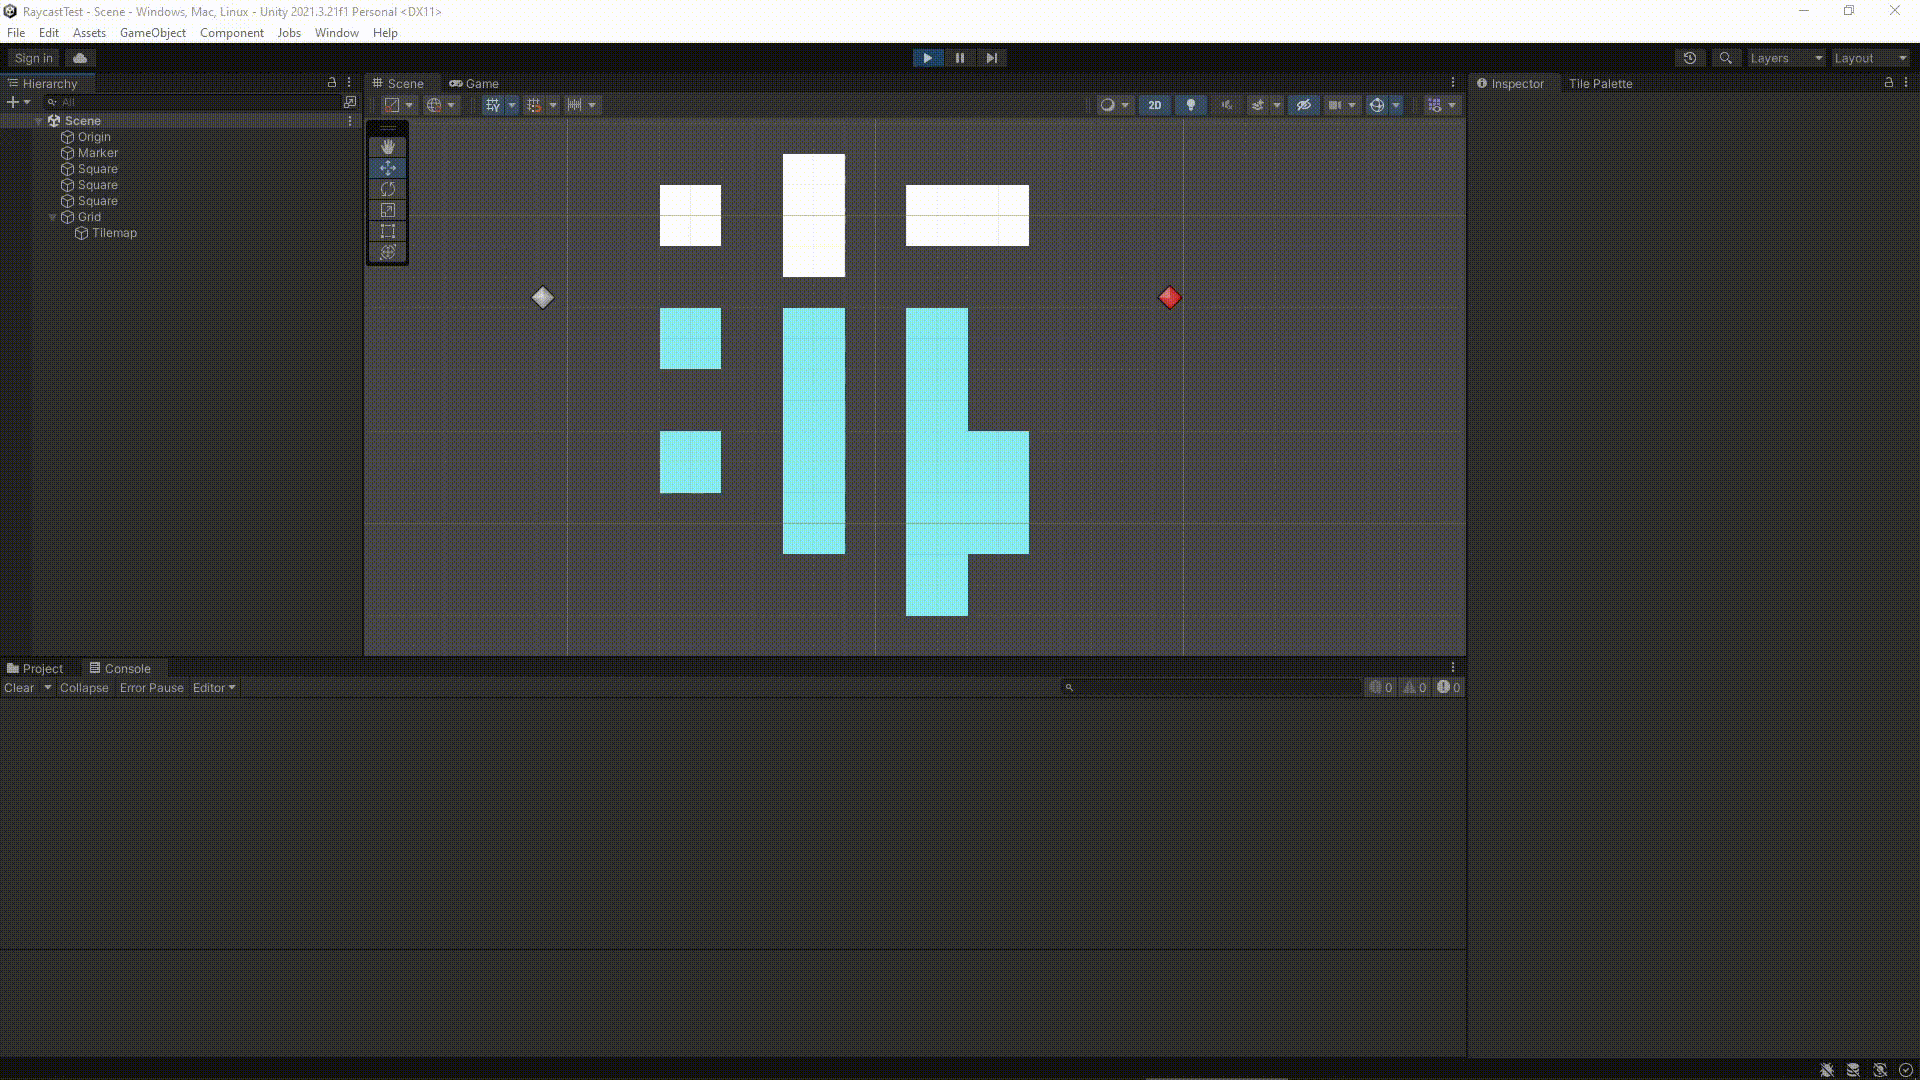The width and height of the screenshot is (1920, 1080).
Task: Open the Layout dropdown
Action: point(1870,58)
